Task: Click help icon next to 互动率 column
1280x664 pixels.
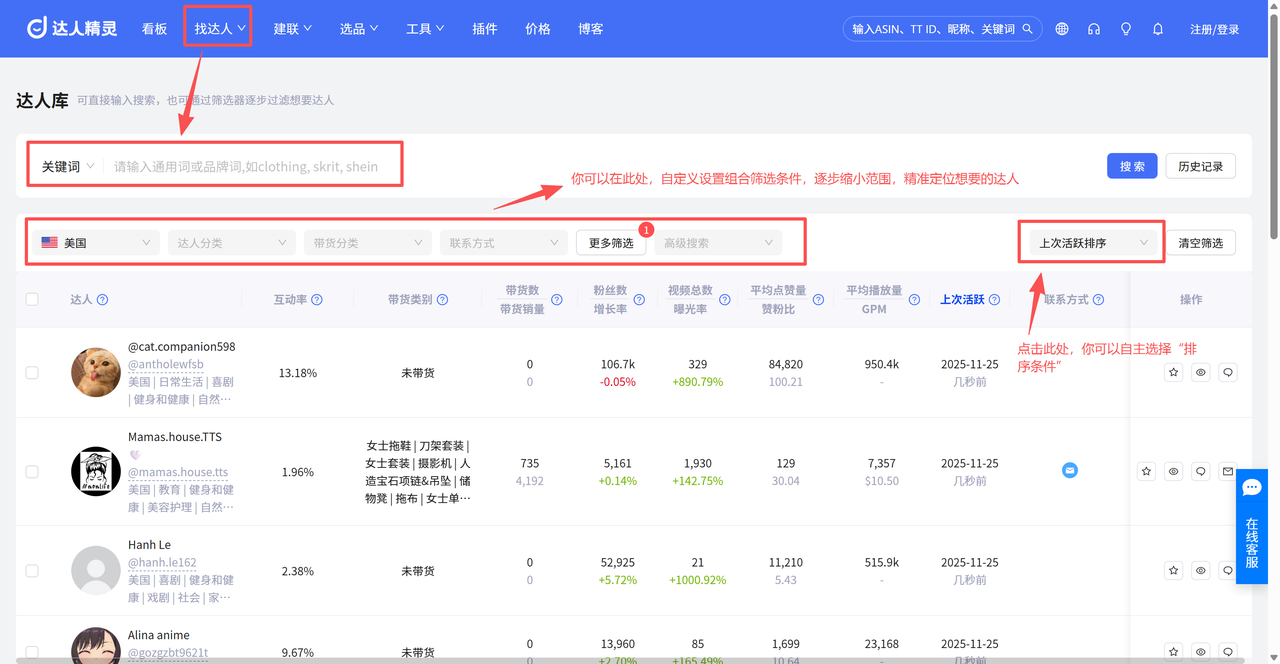Action: point(317,300)
